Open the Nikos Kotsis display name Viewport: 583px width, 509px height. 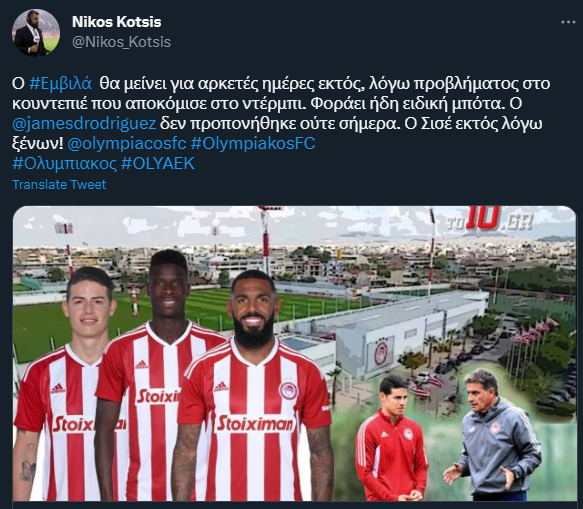pyautogui.click(x=116, y=22)
